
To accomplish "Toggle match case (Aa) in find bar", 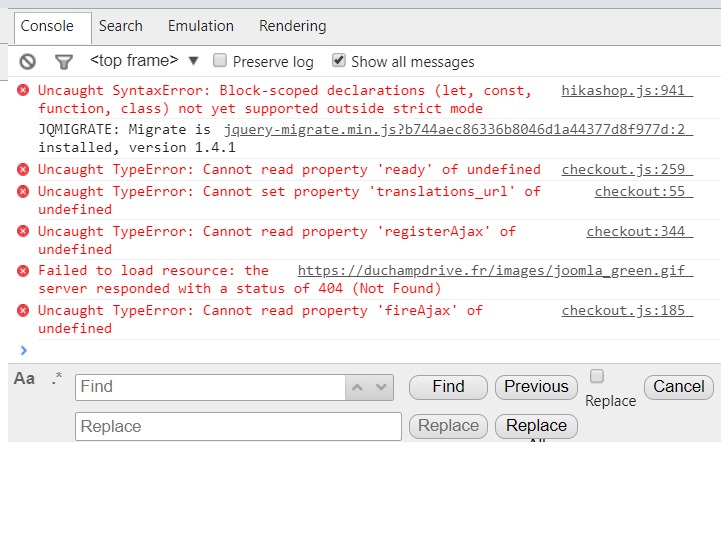I will tap(24, 379).
